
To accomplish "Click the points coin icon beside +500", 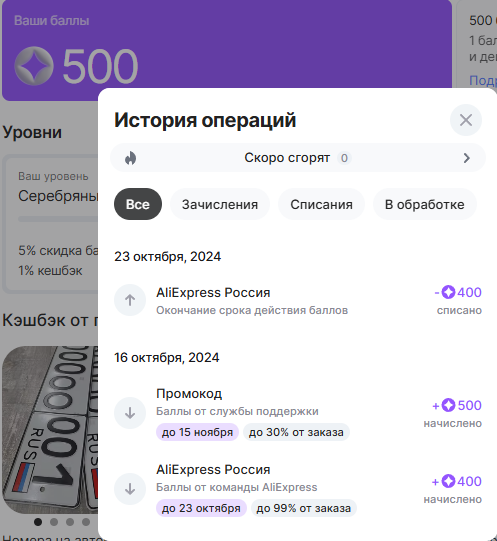I will [448, 405].
